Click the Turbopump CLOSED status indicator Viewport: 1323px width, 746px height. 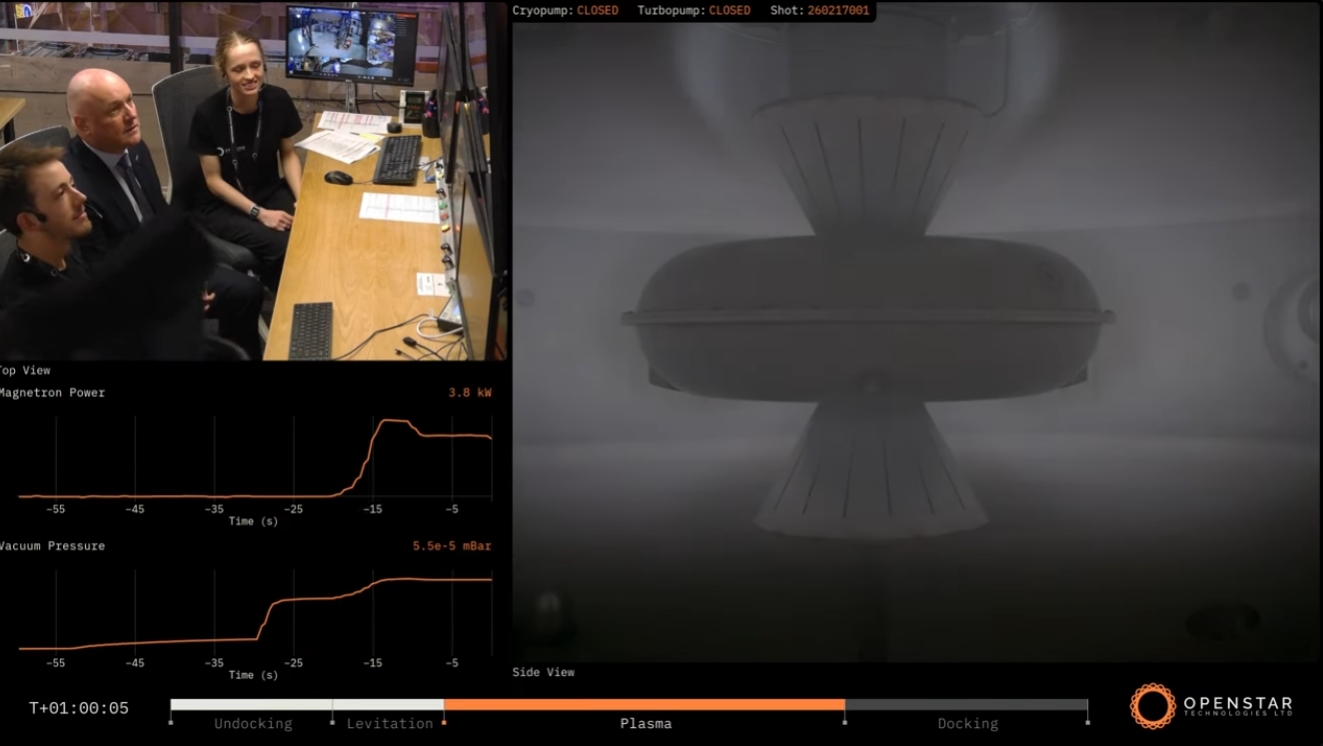click(729, 11)
